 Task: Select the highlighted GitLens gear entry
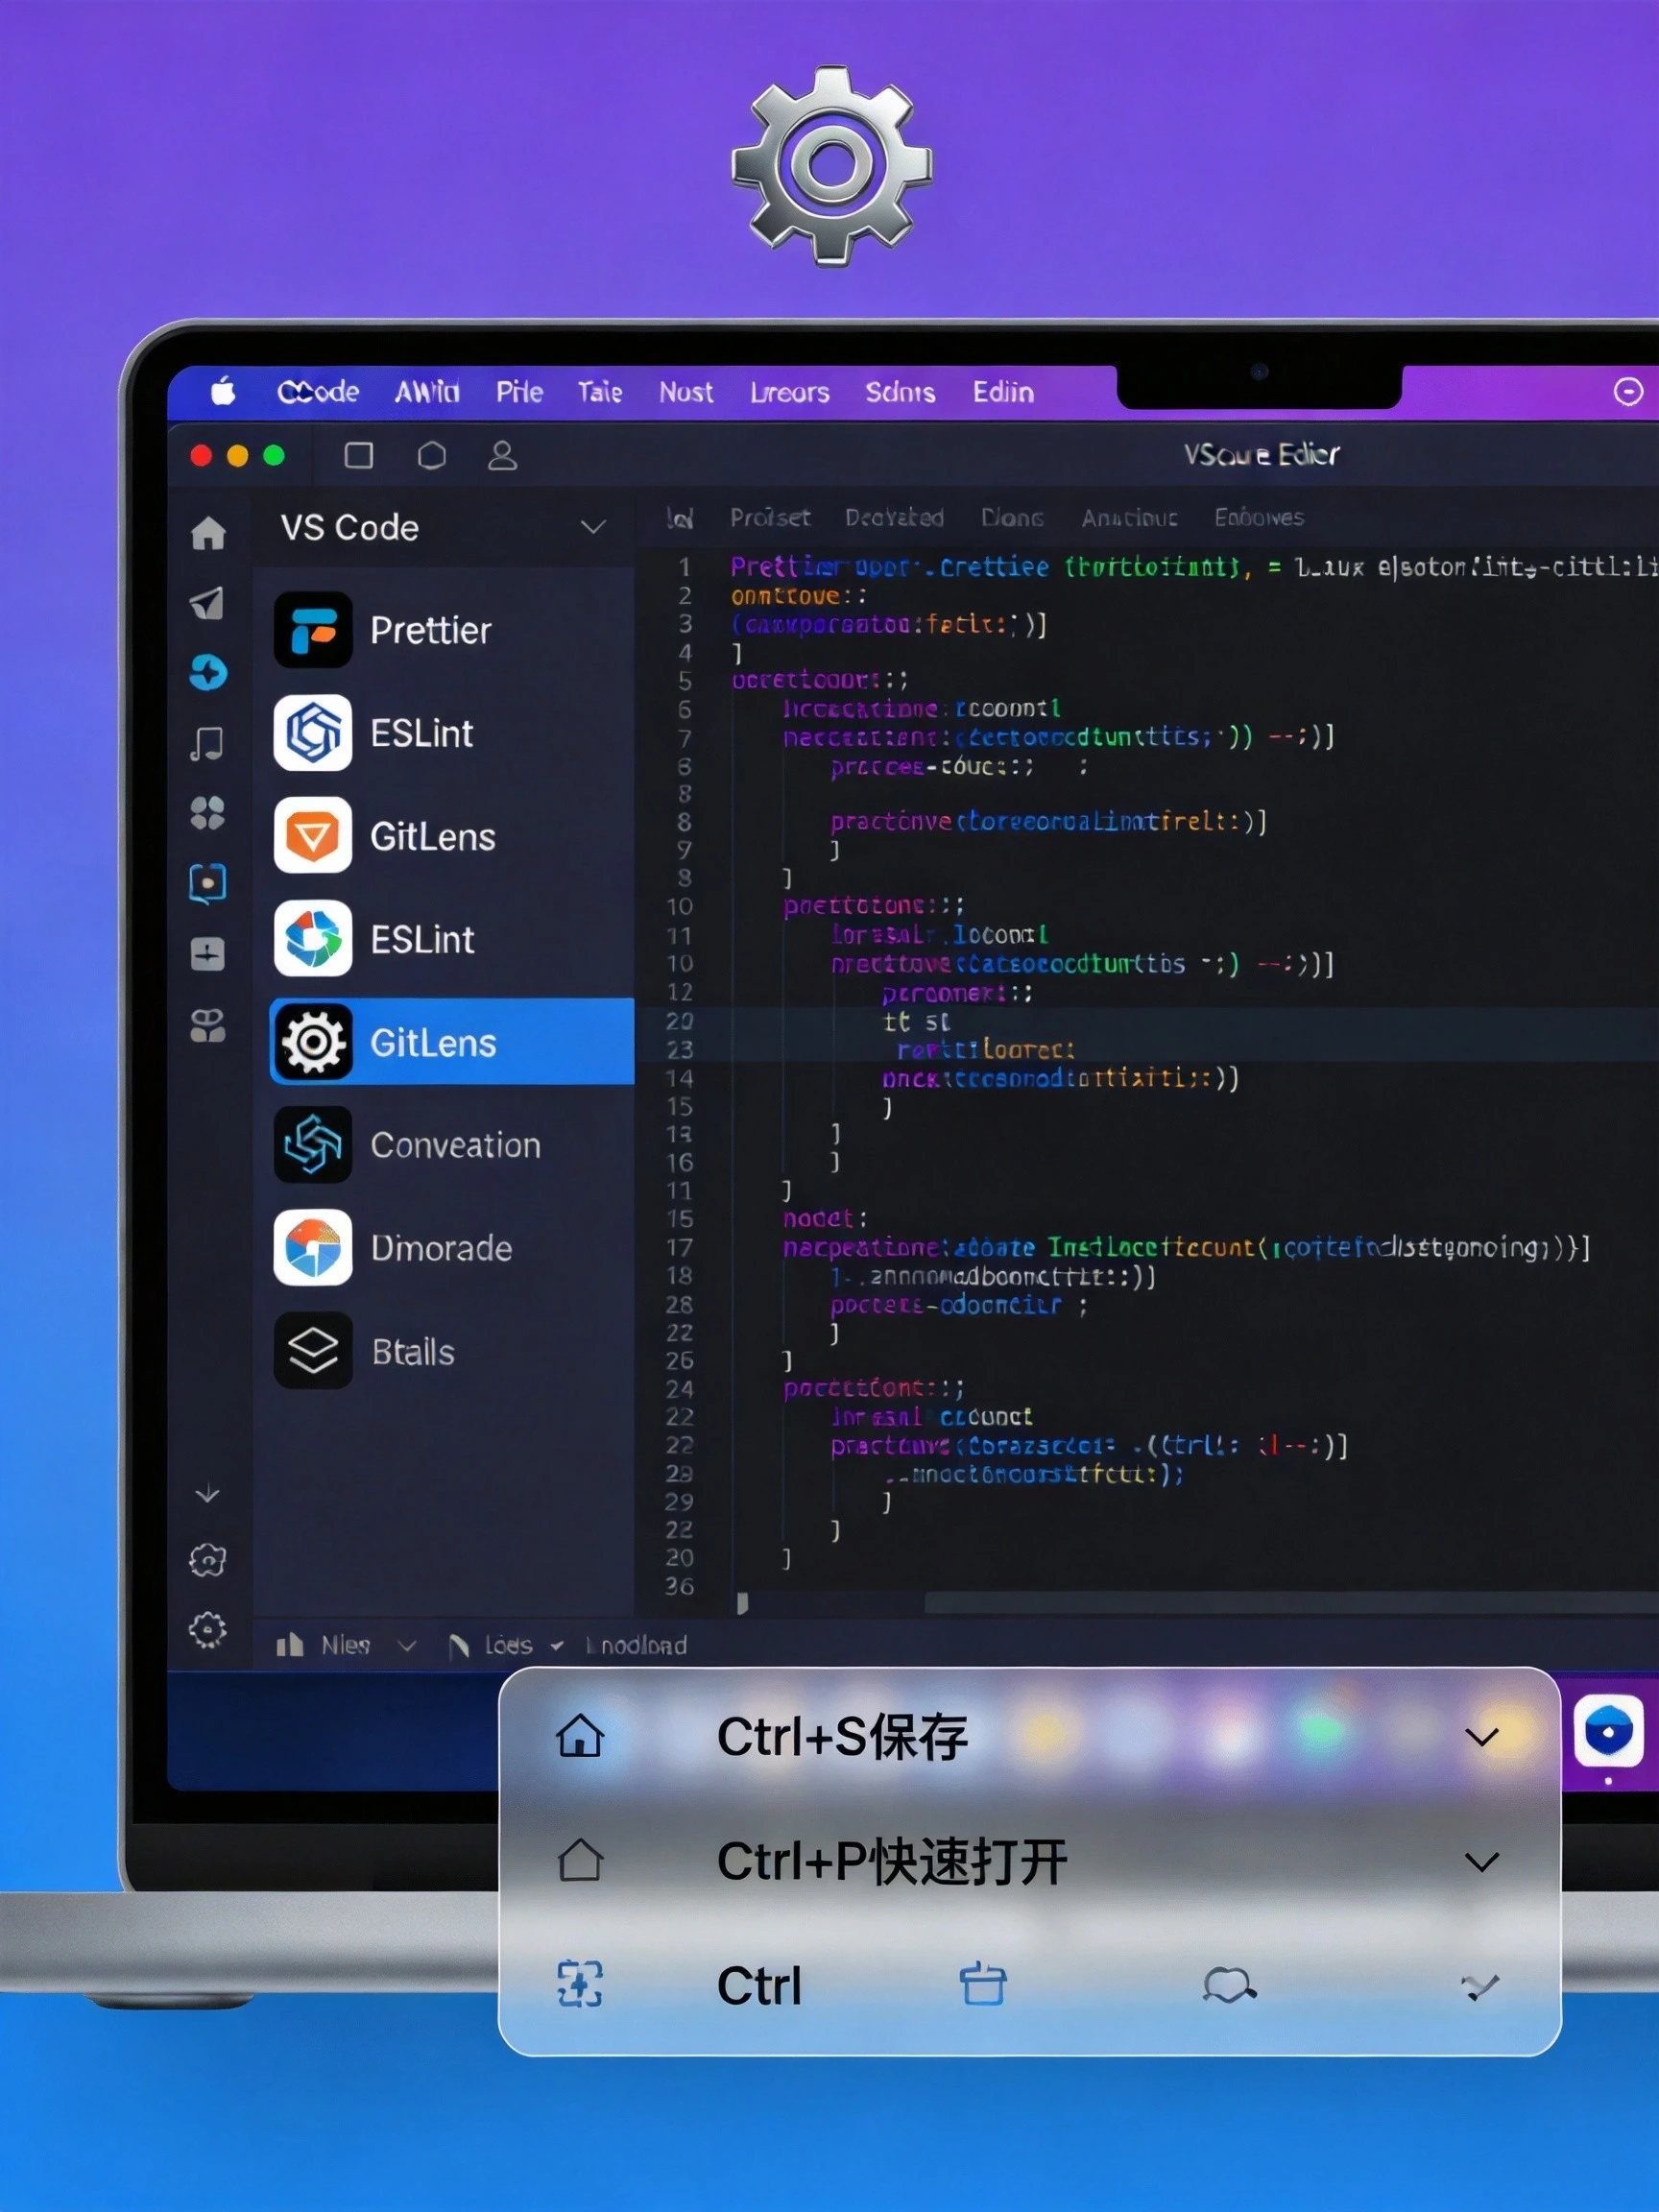pyautogui.click(x=452, y=1042)
